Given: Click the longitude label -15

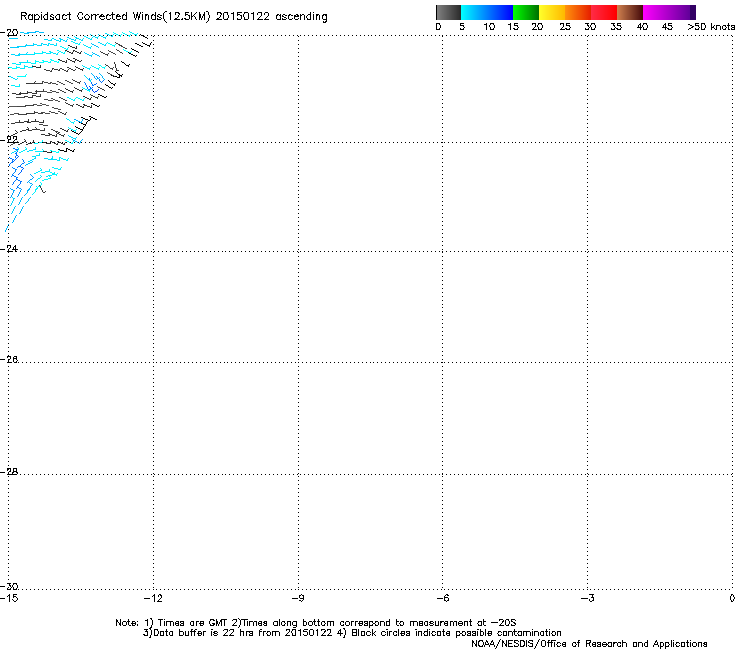Looking at the screenshot, I should [9, 599].
